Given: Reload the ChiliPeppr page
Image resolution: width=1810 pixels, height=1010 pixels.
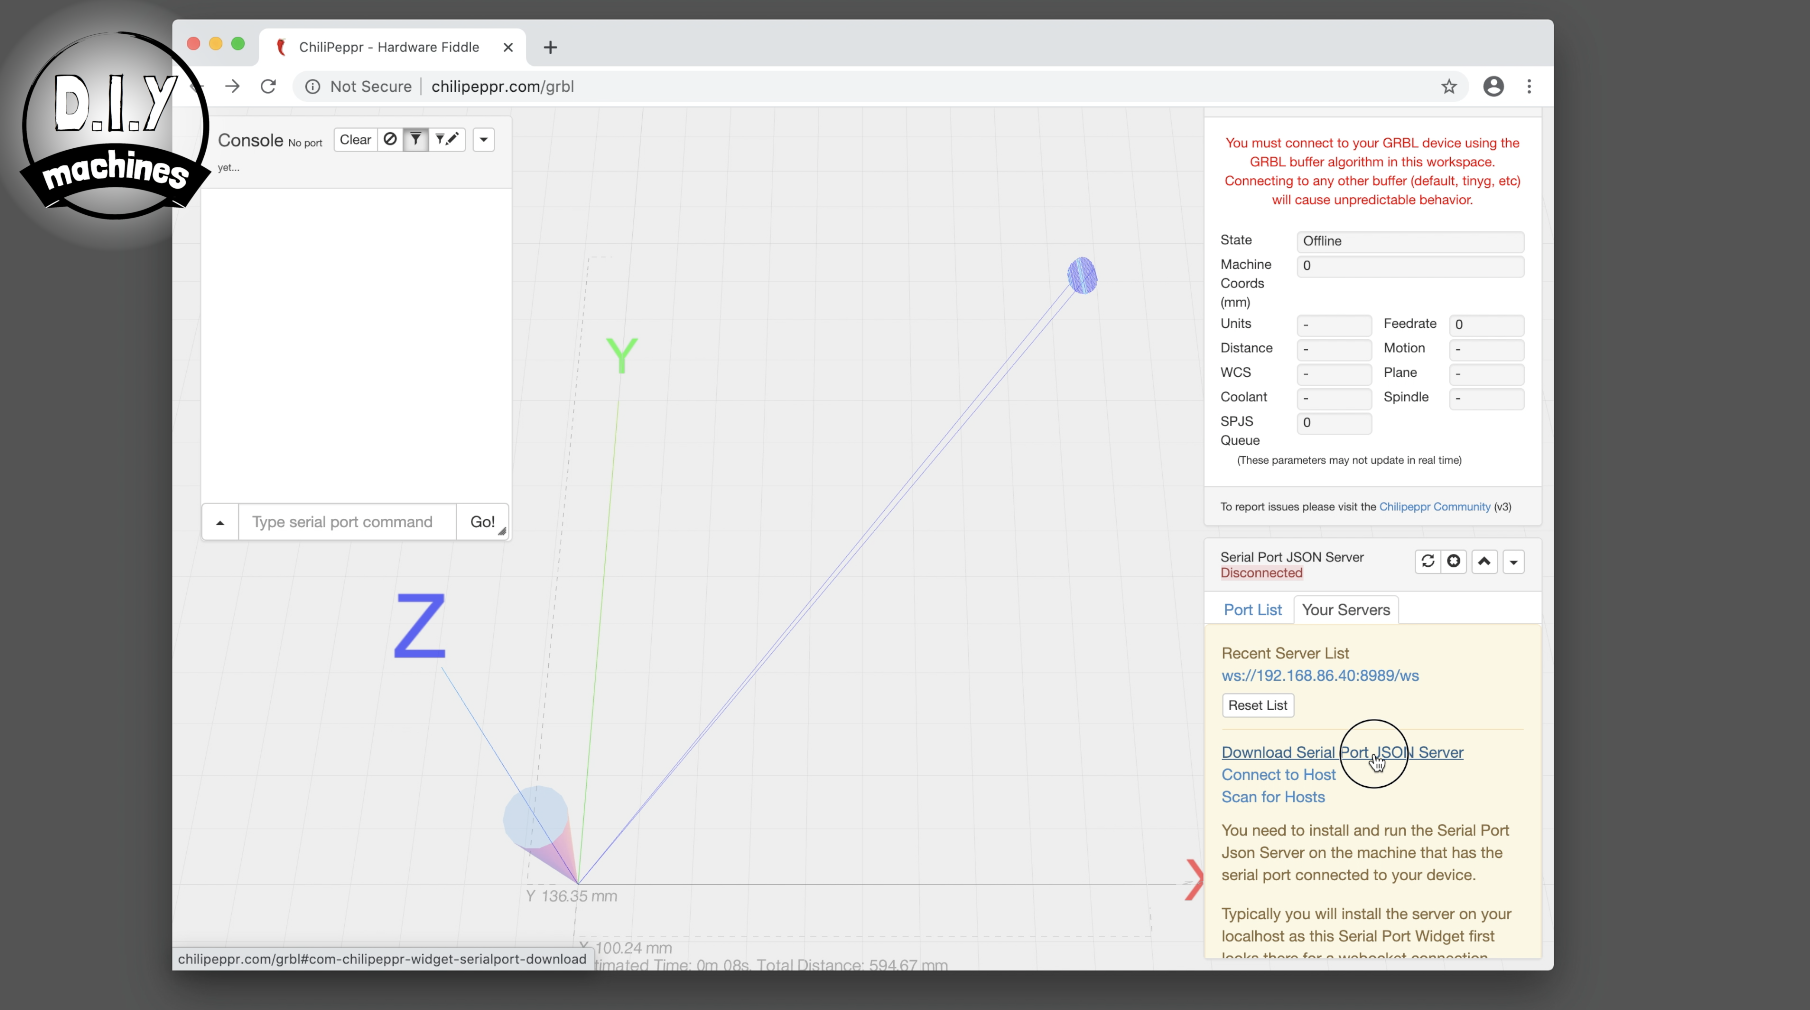Looking at the screenshot, I should [268, 87].
